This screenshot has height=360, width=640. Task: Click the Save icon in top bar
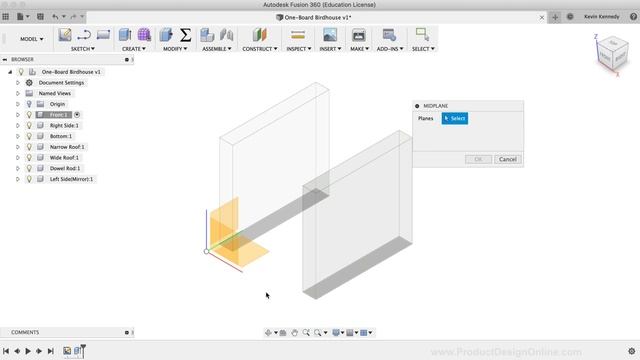(x=40, y=17)
